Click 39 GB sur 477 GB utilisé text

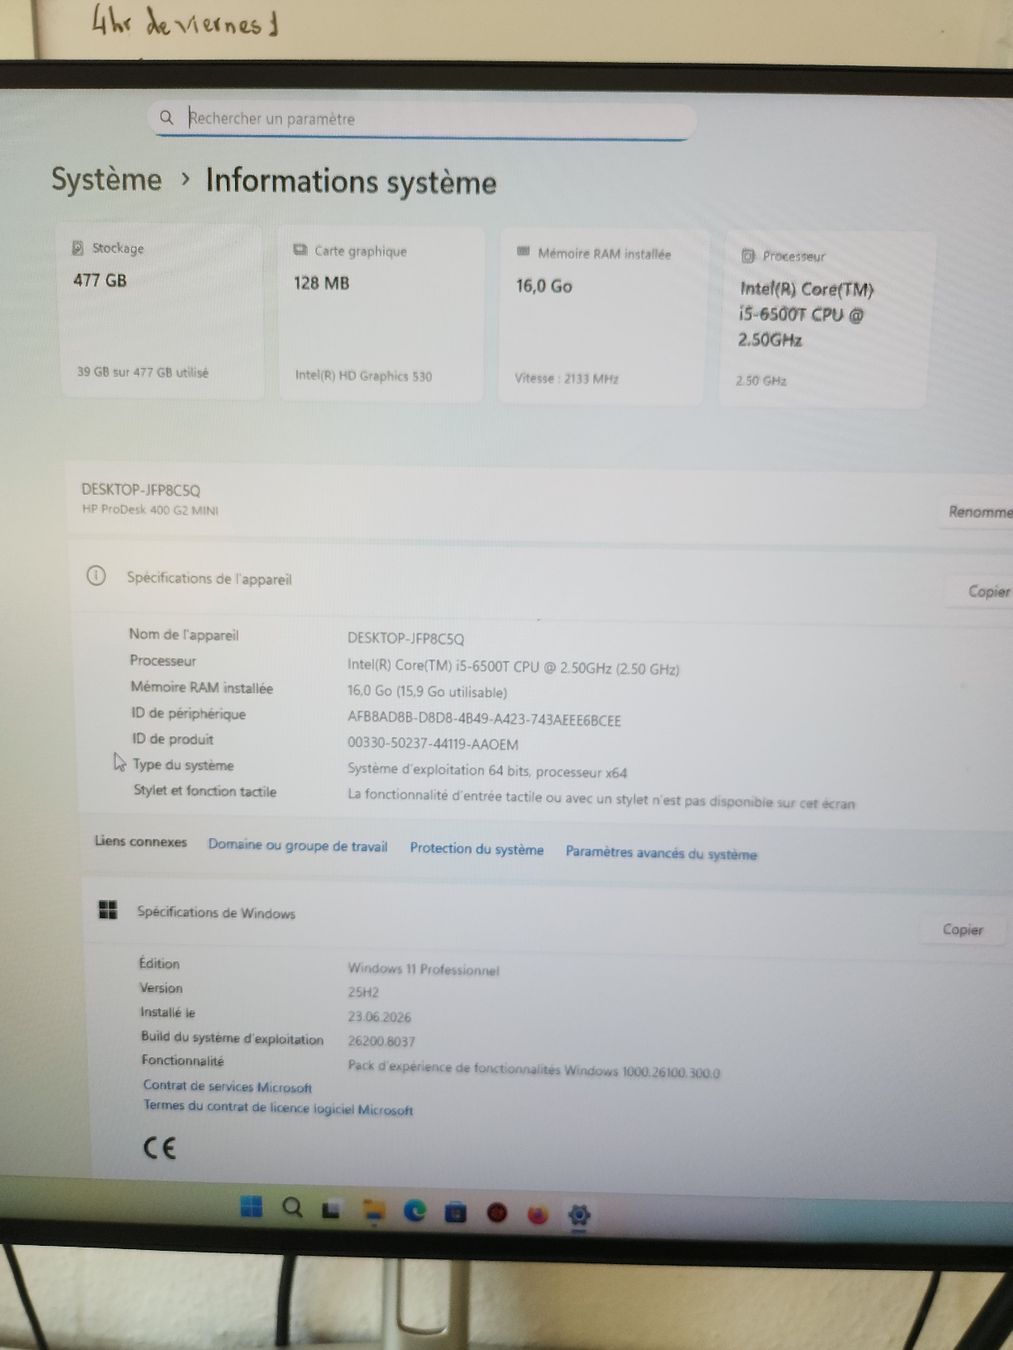point(143,372)
